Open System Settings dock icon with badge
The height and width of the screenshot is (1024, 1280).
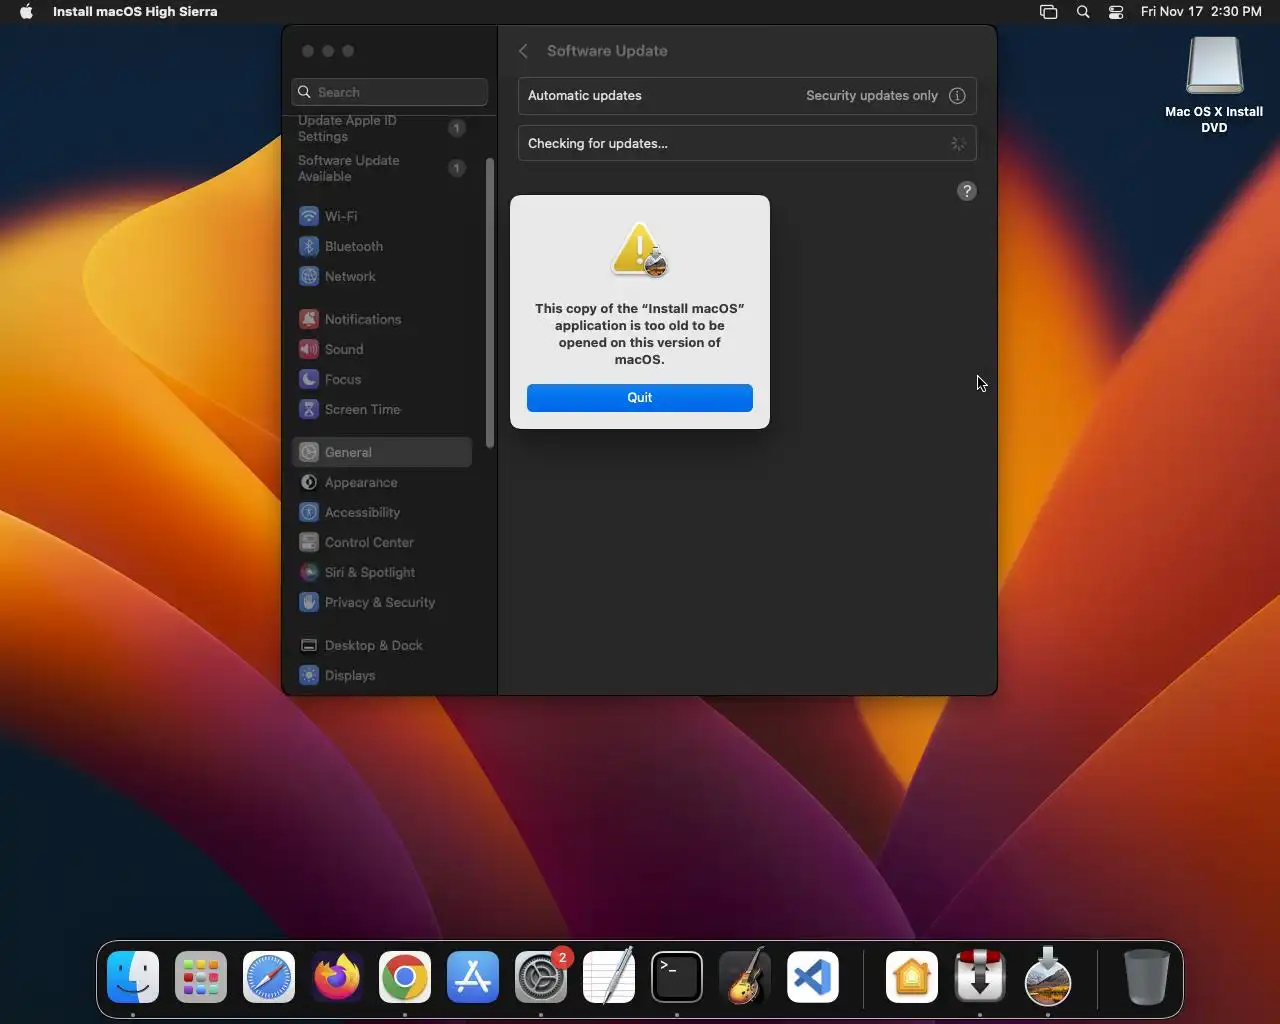[x=541, y=977]
